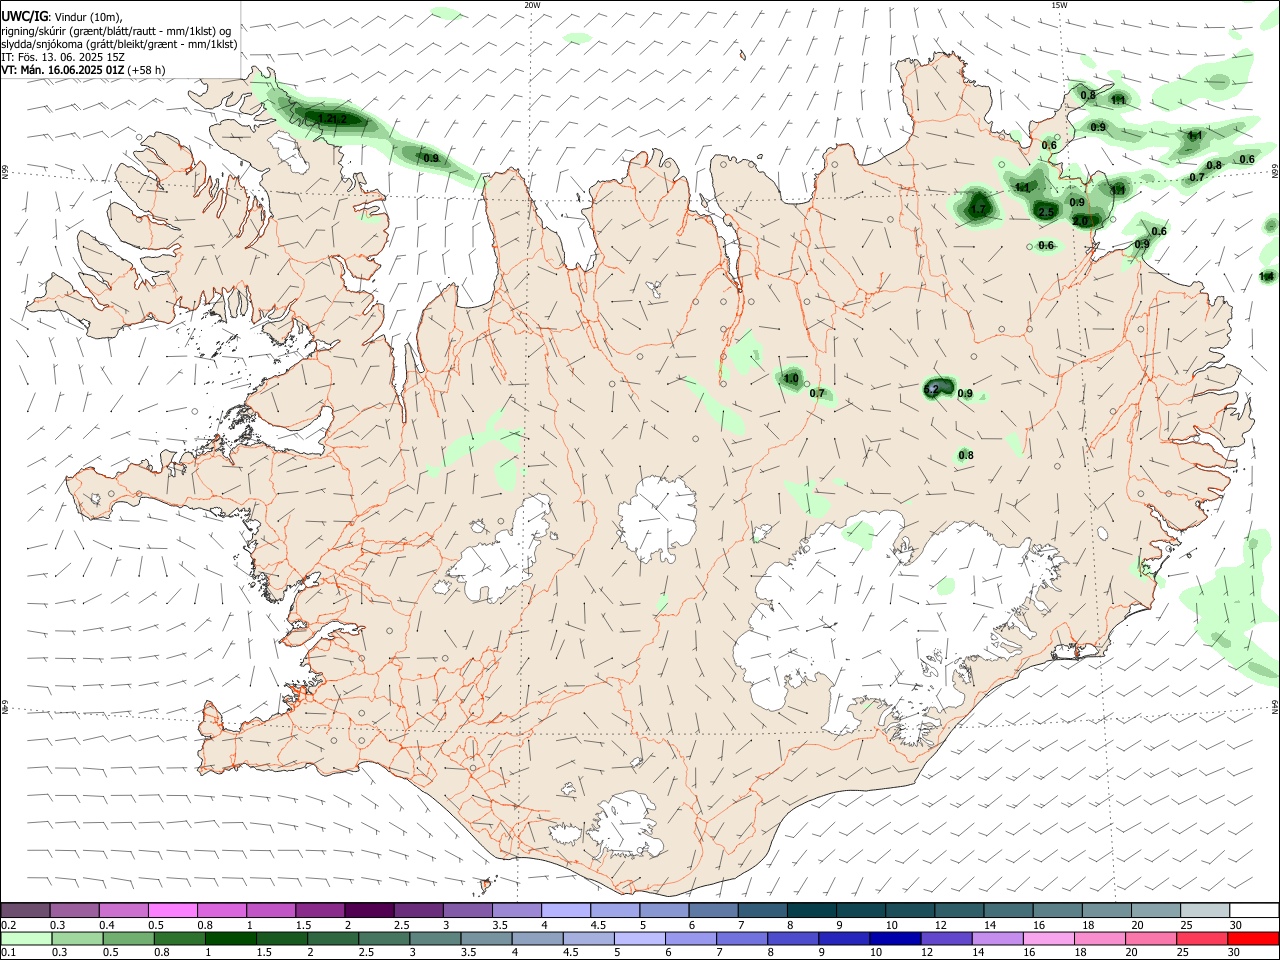Viewport: 1280px width, 960px height.
Task: Select the 6 swatch in upper legend row
Action: click(x=712, y=910)
